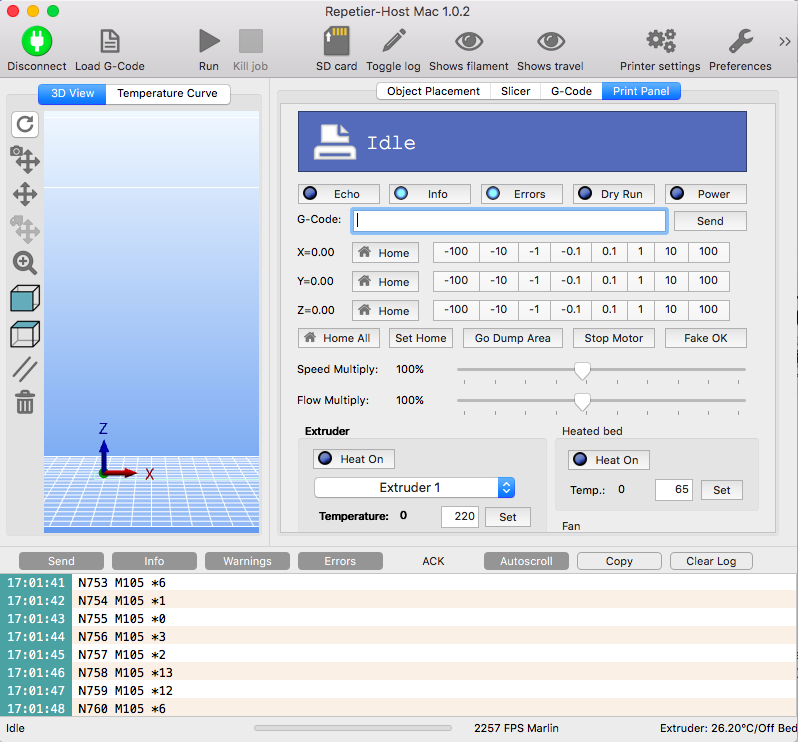Click the Set Home button

tap(421, 338)
